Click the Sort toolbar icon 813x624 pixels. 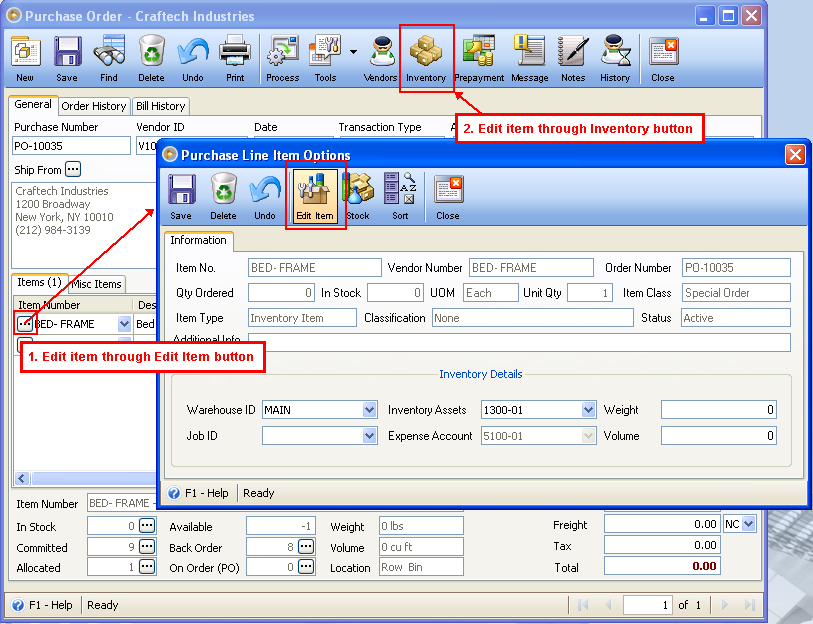pos(400,197)
